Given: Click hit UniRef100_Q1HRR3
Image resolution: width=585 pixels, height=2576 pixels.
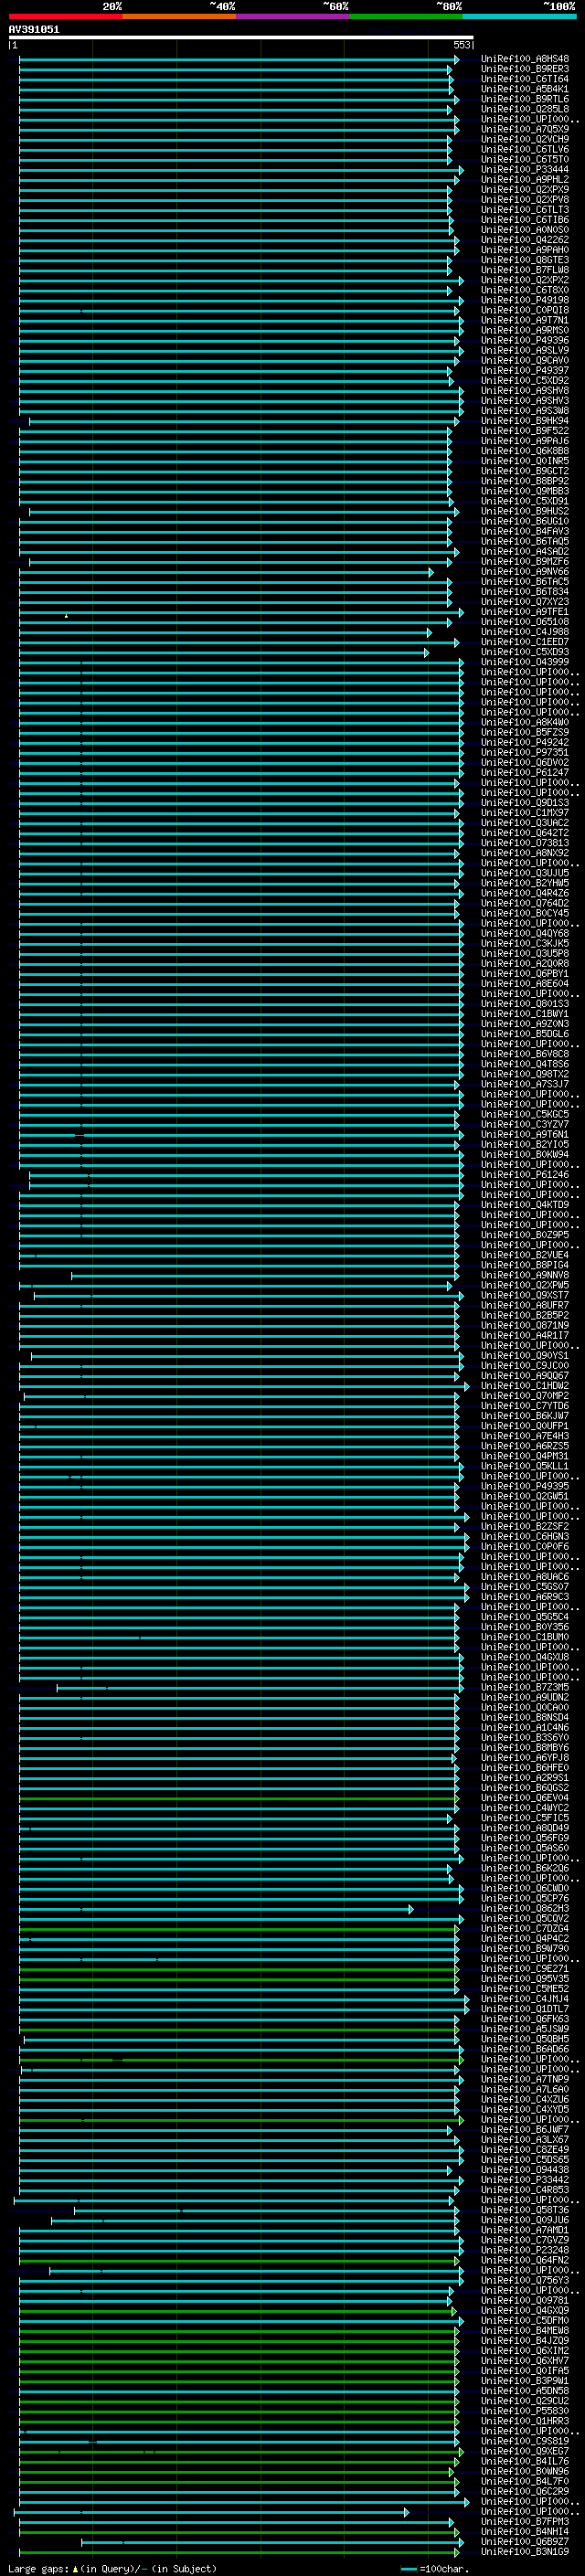Looking at the screenshot, I should point(524,2421).
